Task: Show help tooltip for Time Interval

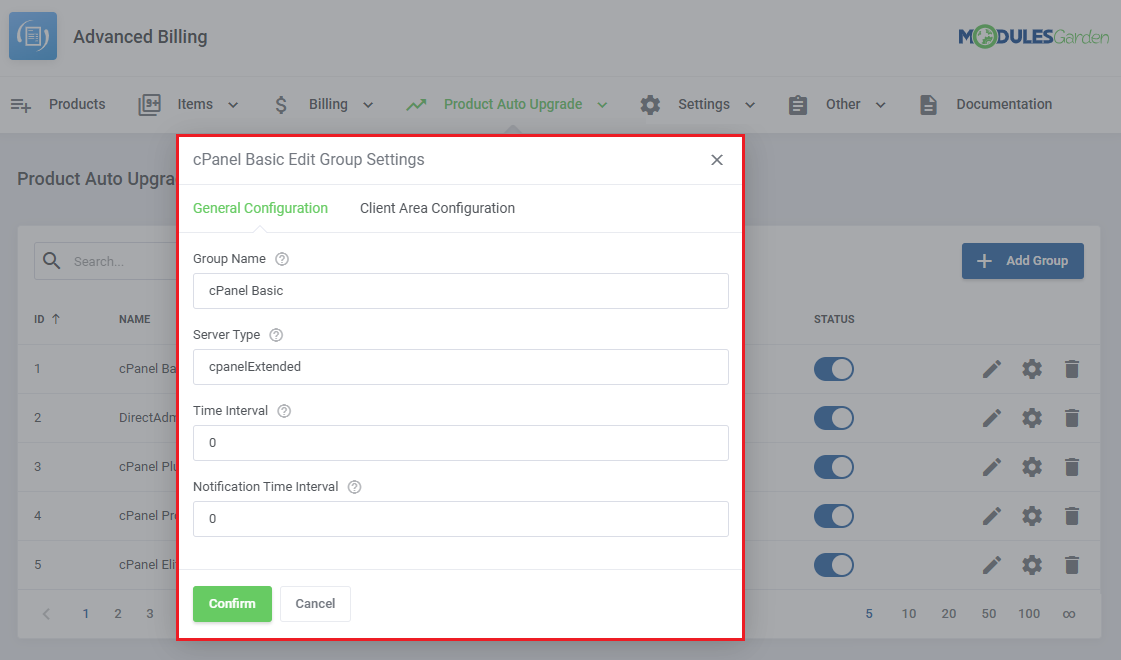Action: click(x=284, y=410)
